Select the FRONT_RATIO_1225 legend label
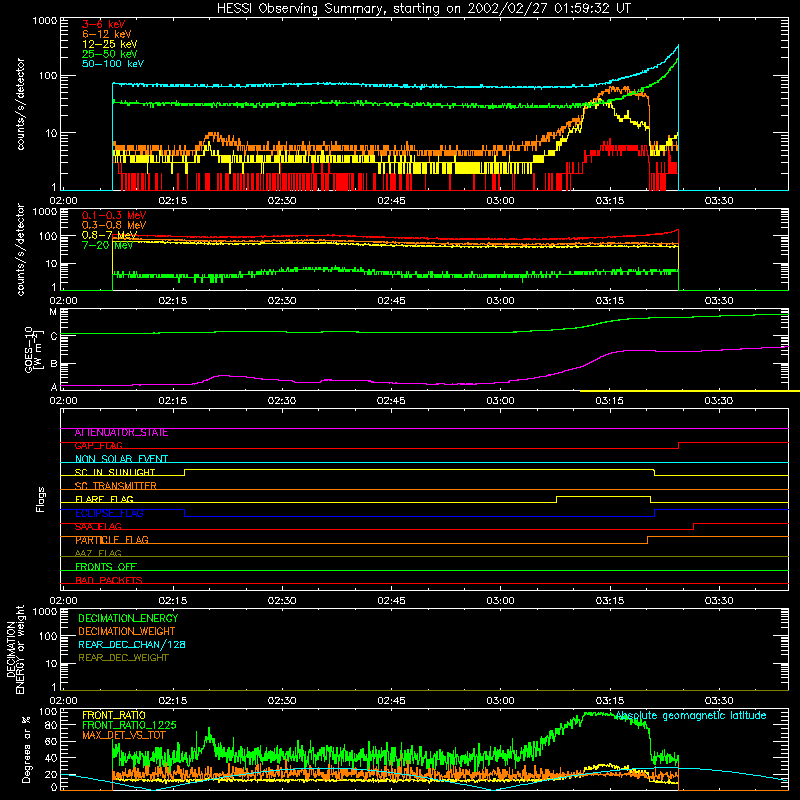 (129, 725)
